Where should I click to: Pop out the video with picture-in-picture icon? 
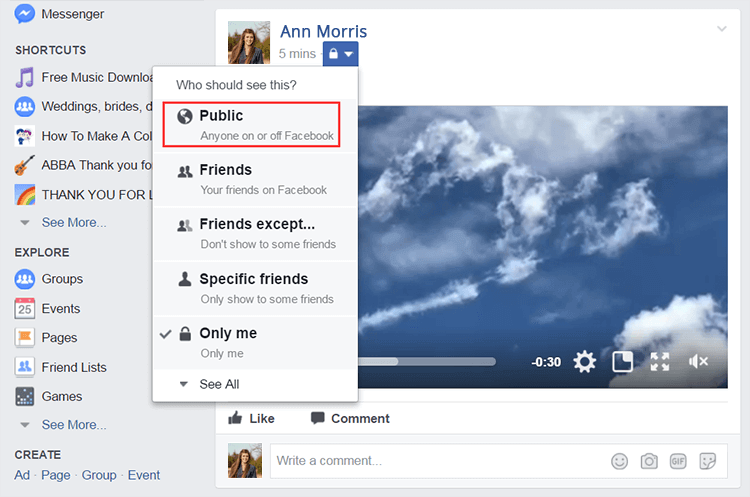pos(622,362)
